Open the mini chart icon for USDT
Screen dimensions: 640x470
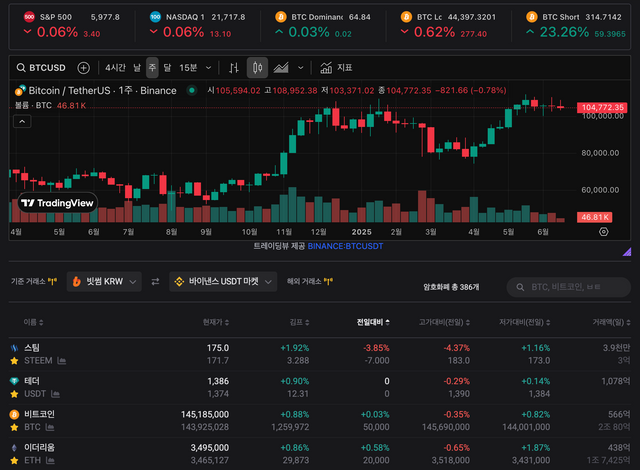56,394
